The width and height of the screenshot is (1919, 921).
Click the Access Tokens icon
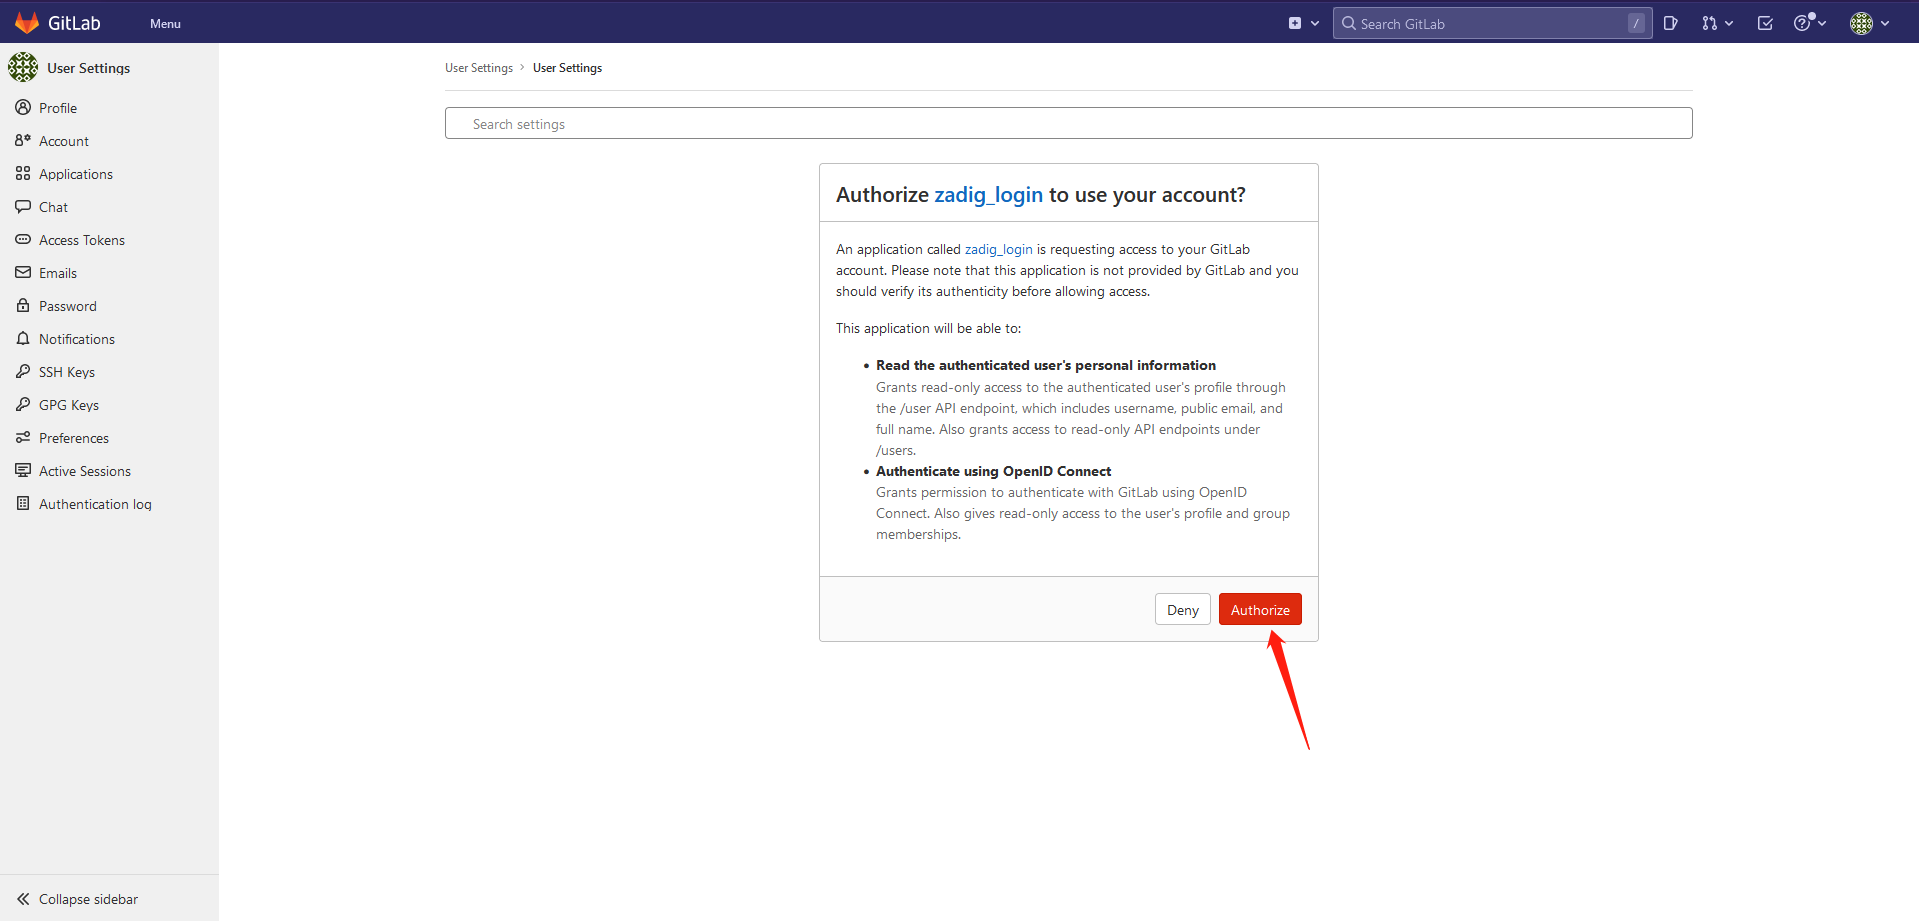23,239
